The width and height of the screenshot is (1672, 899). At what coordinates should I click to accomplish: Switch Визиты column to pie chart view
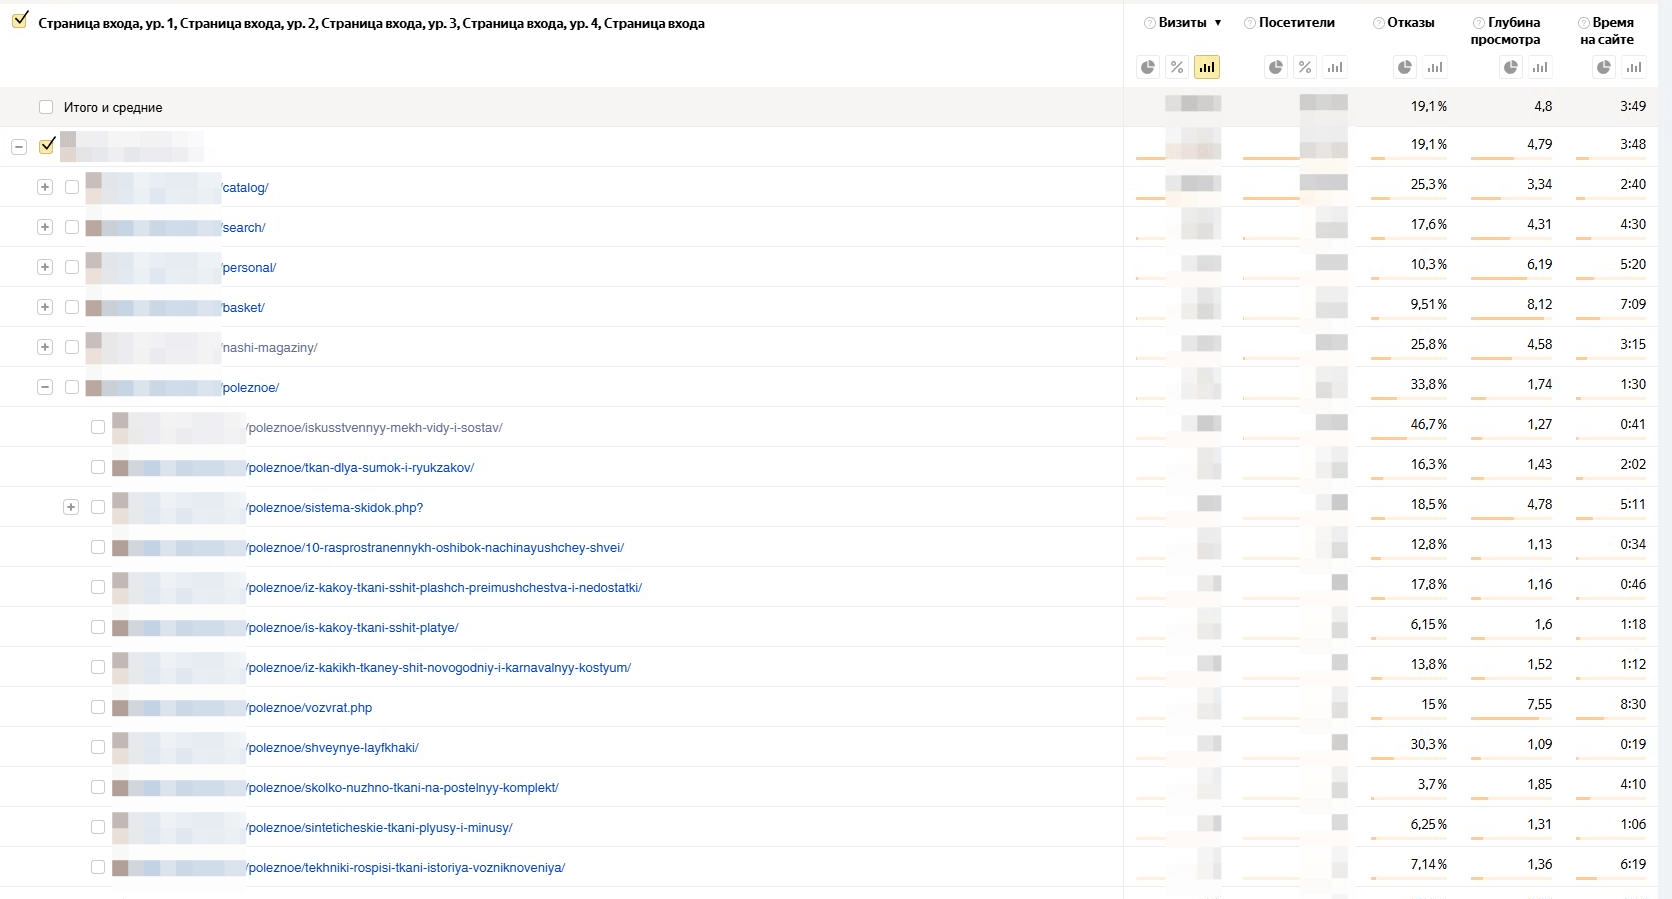[1148, 67]
